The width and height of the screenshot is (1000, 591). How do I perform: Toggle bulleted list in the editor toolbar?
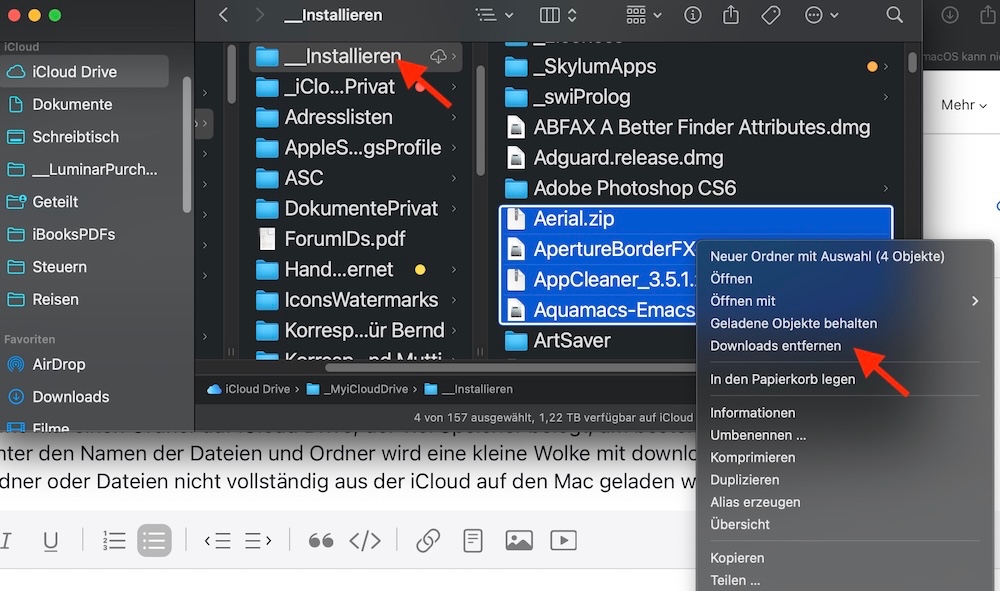154,541
